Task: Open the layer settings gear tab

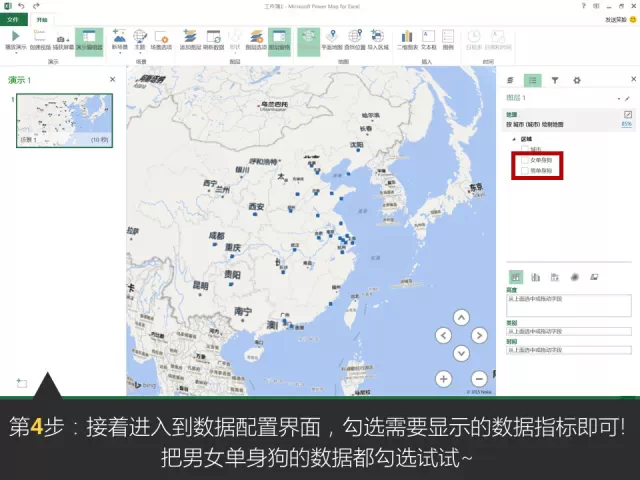Action: 576,80
